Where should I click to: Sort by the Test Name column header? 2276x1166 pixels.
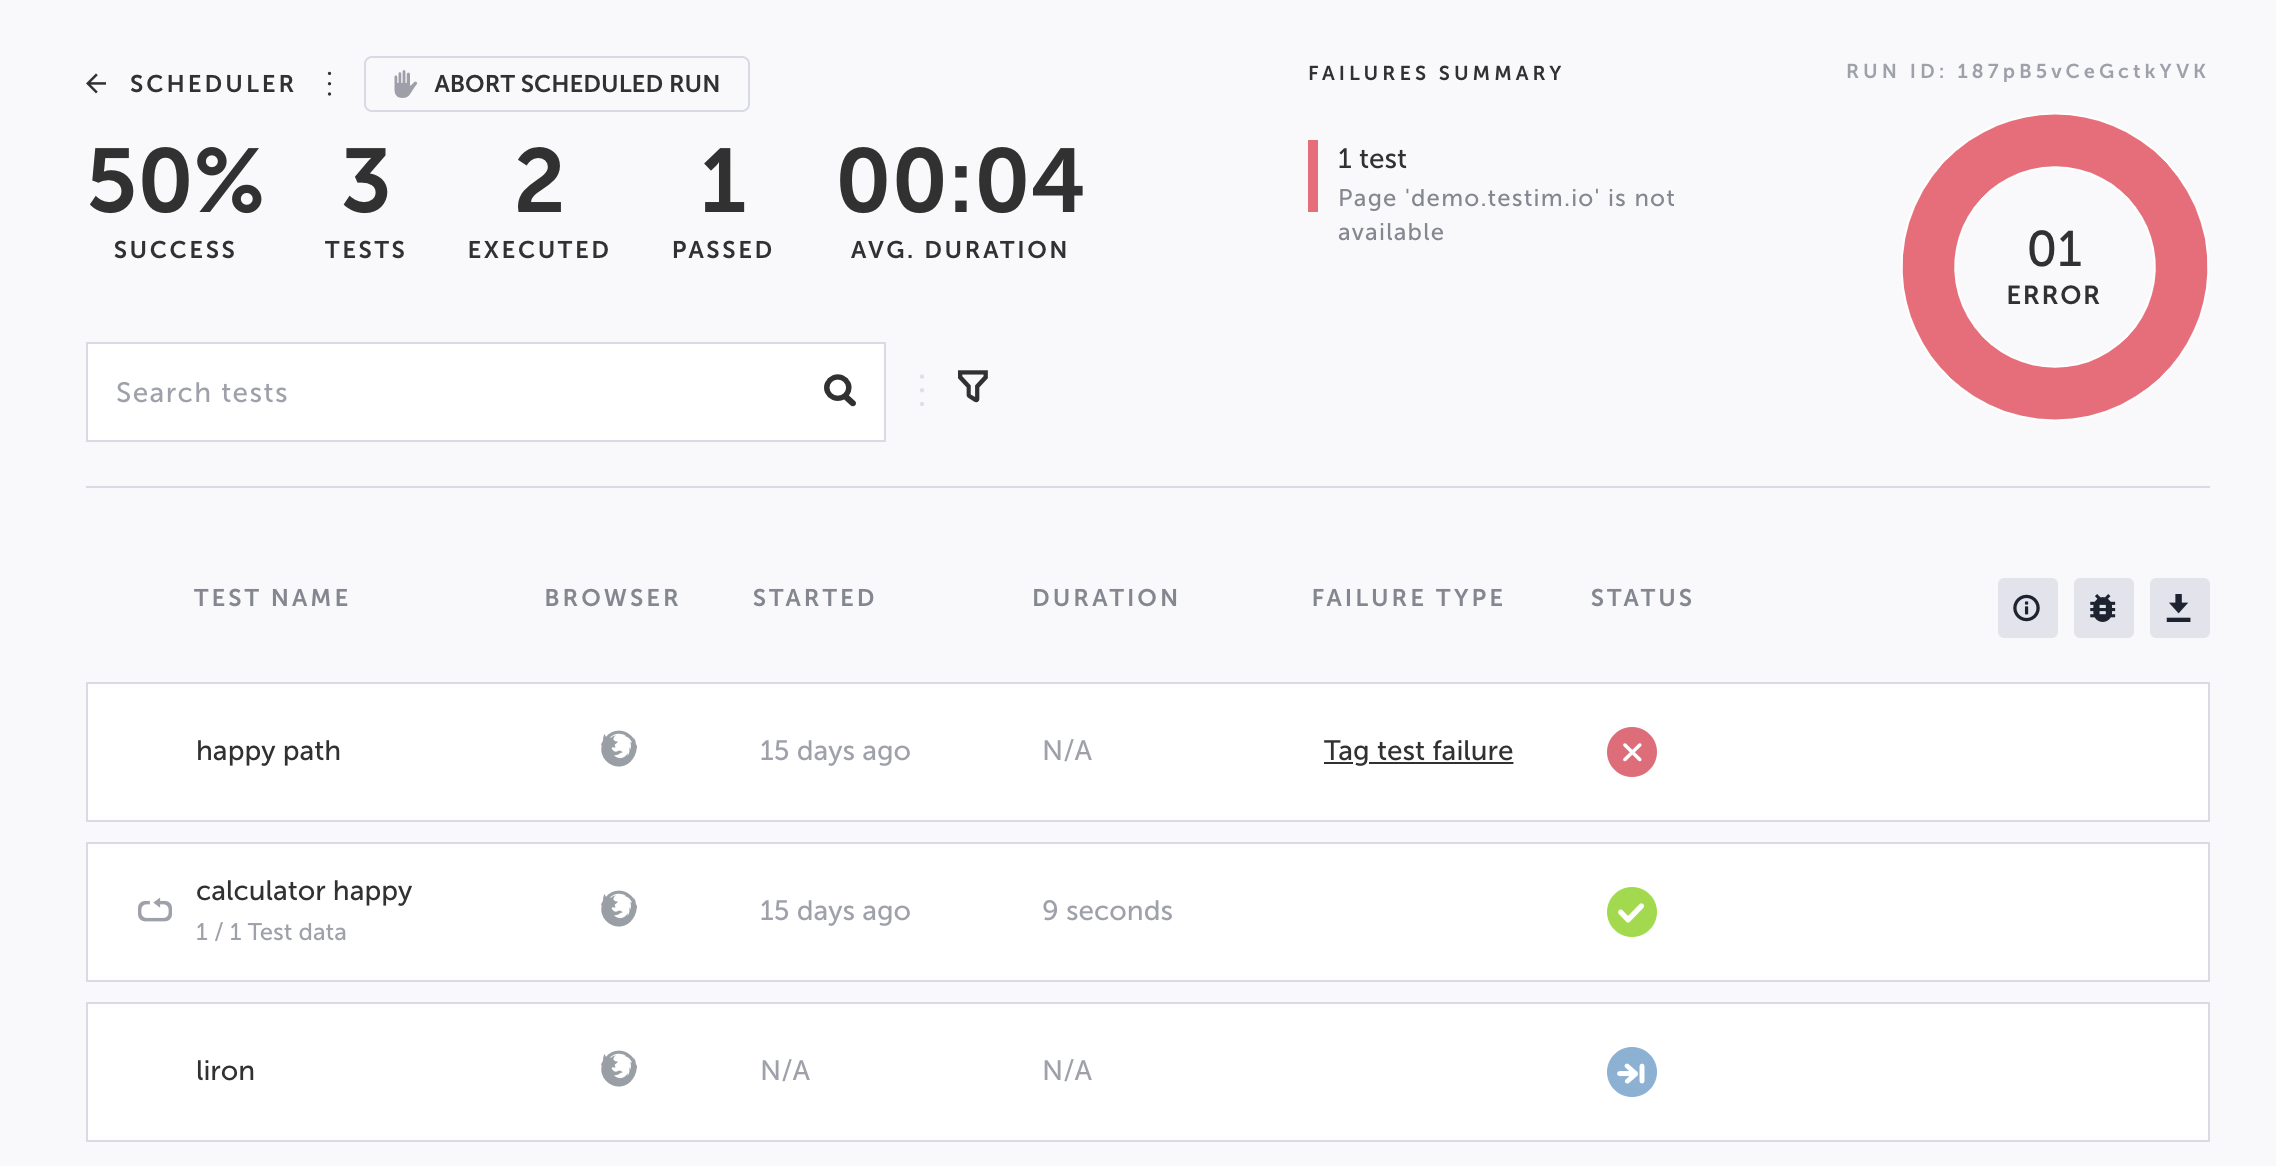[x=271, y=598]
